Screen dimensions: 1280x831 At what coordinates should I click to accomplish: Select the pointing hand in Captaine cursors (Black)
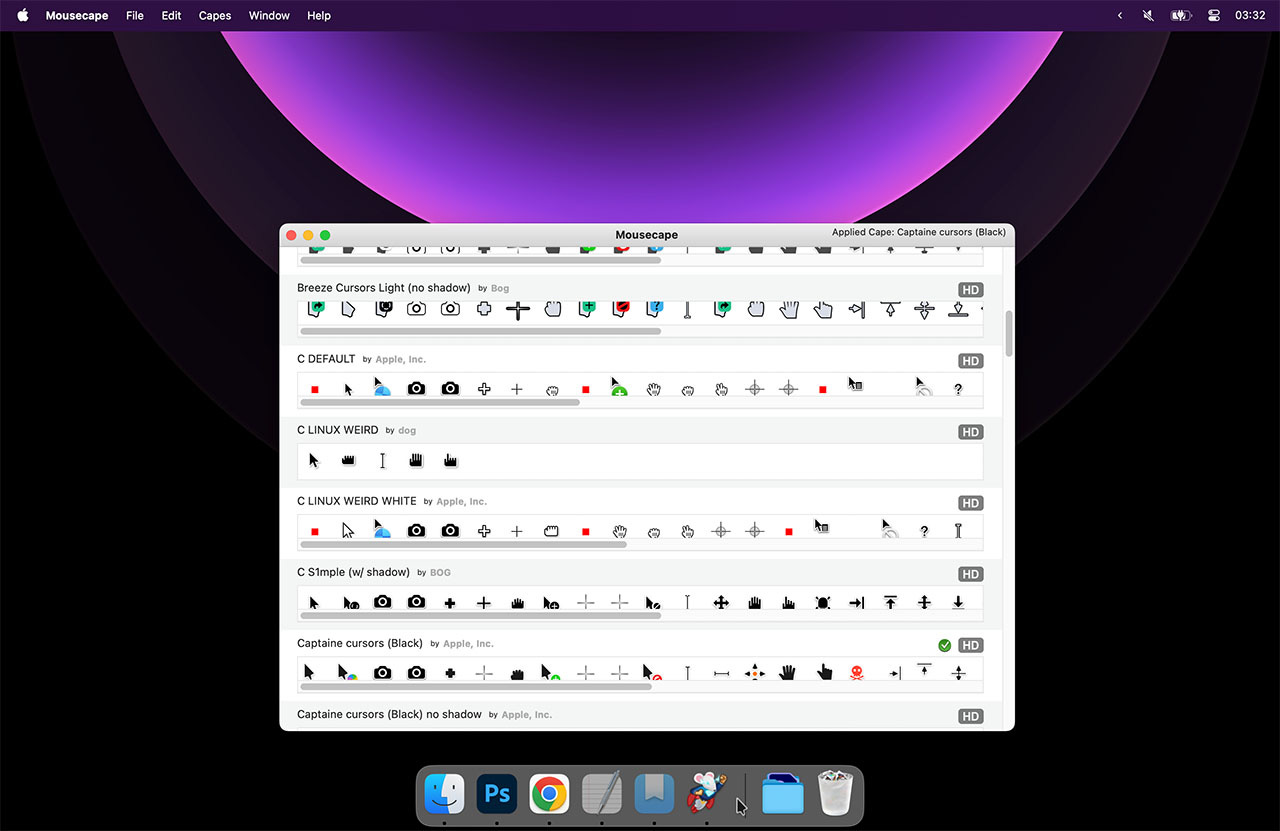coord(823,672)
